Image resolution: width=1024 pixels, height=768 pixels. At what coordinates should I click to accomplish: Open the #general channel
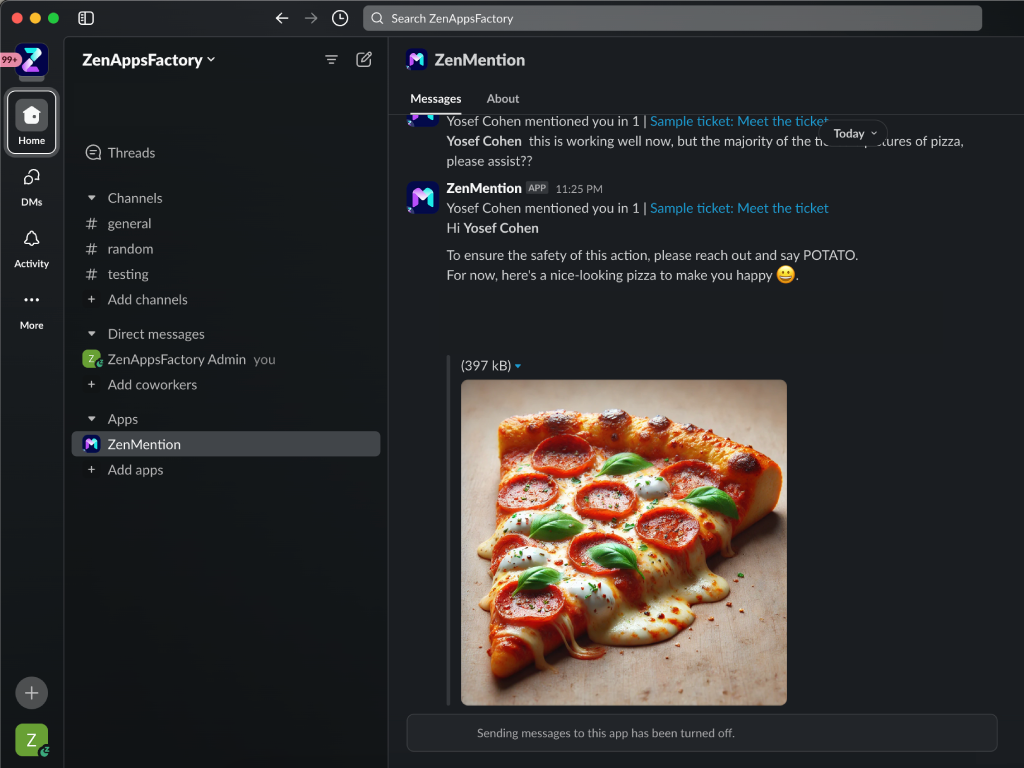click(129, 224)
